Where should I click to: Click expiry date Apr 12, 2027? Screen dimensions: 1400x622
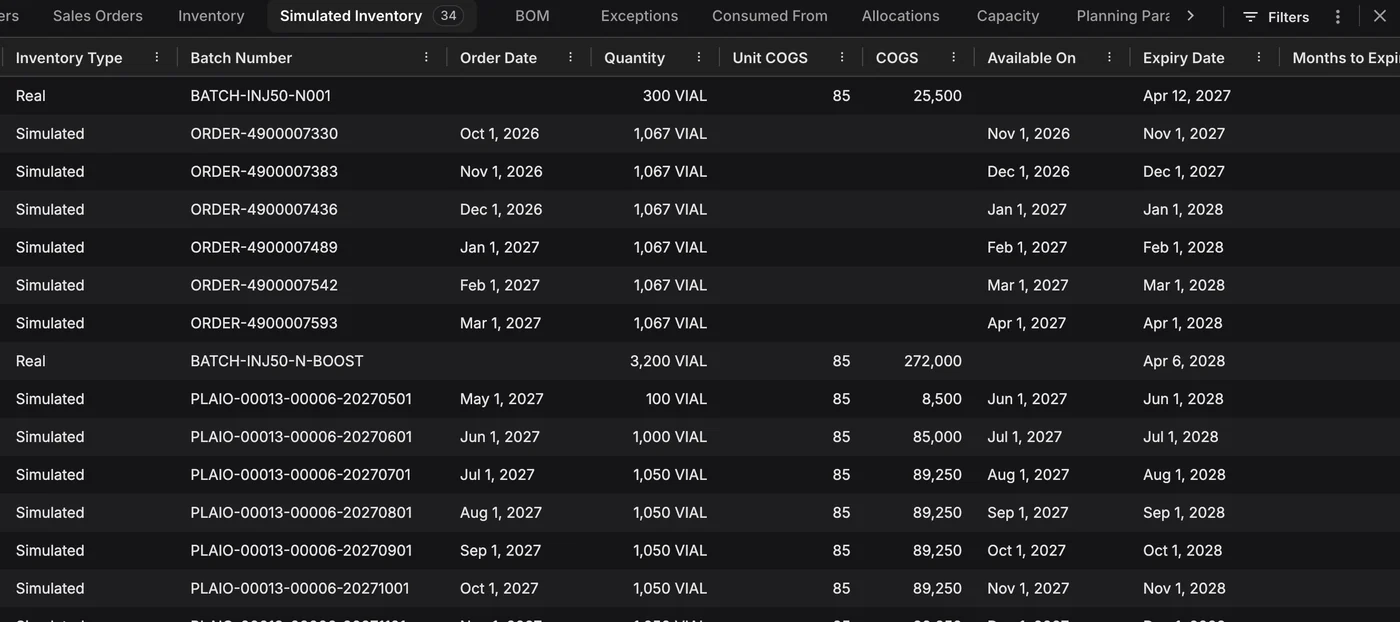coord(1187,96)
